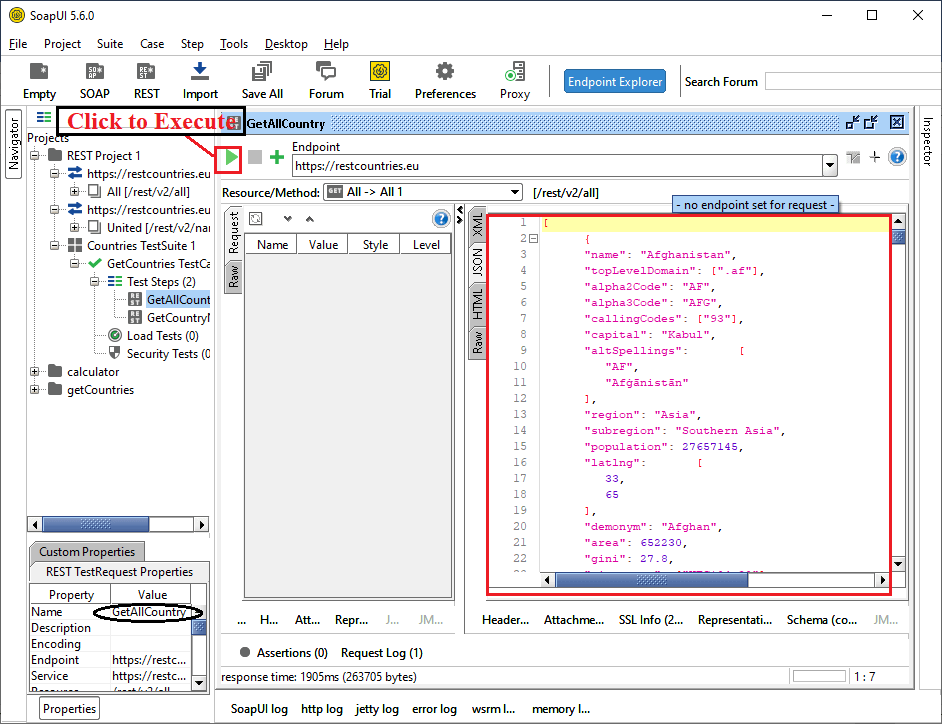Click the navigator list-view icon above Projects

[x=44, y=117]
